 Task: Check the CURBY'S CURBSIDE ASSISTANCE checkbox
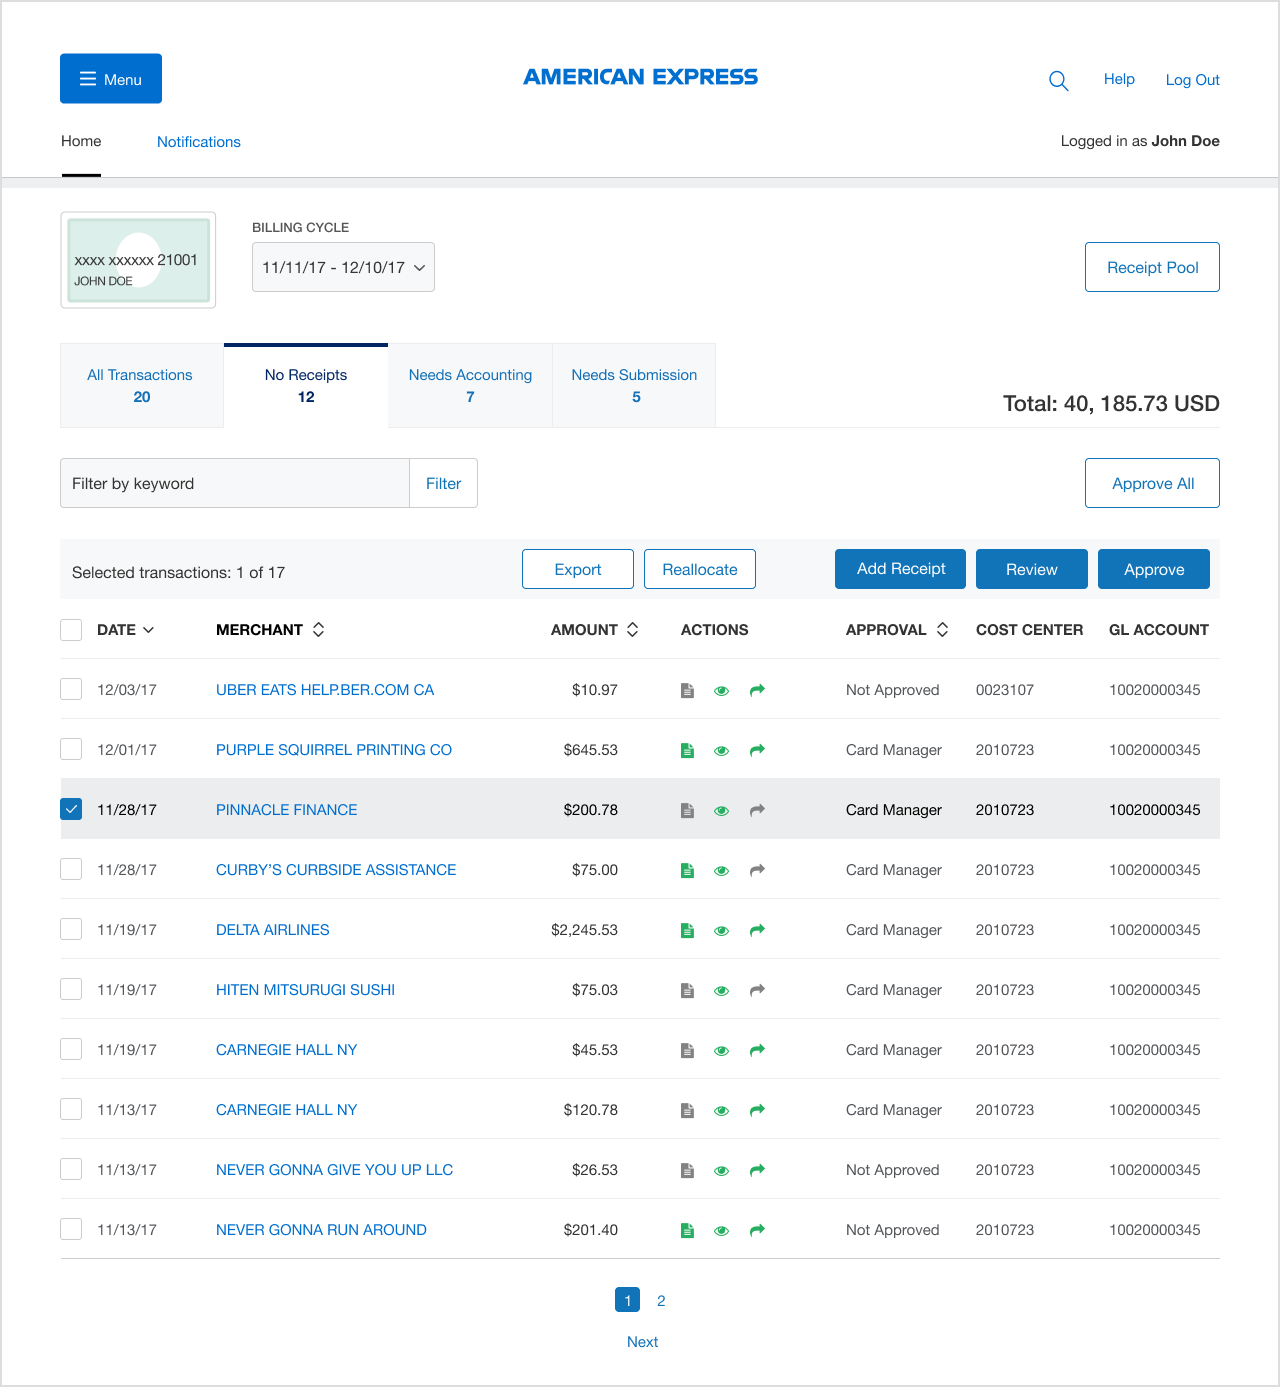click(x=71, y=869)
